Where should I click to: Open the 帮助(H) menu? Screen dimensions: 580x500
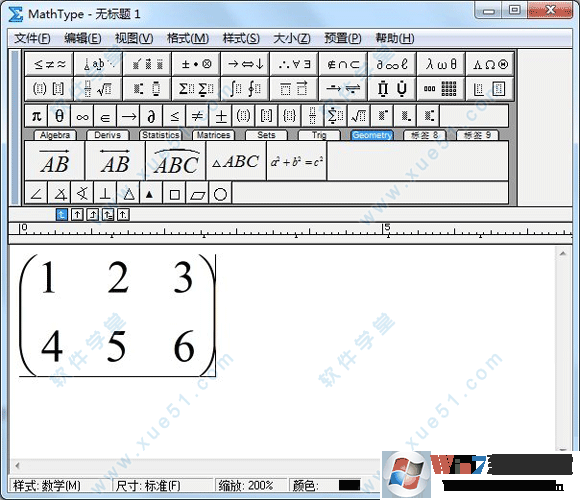[395, 38]
